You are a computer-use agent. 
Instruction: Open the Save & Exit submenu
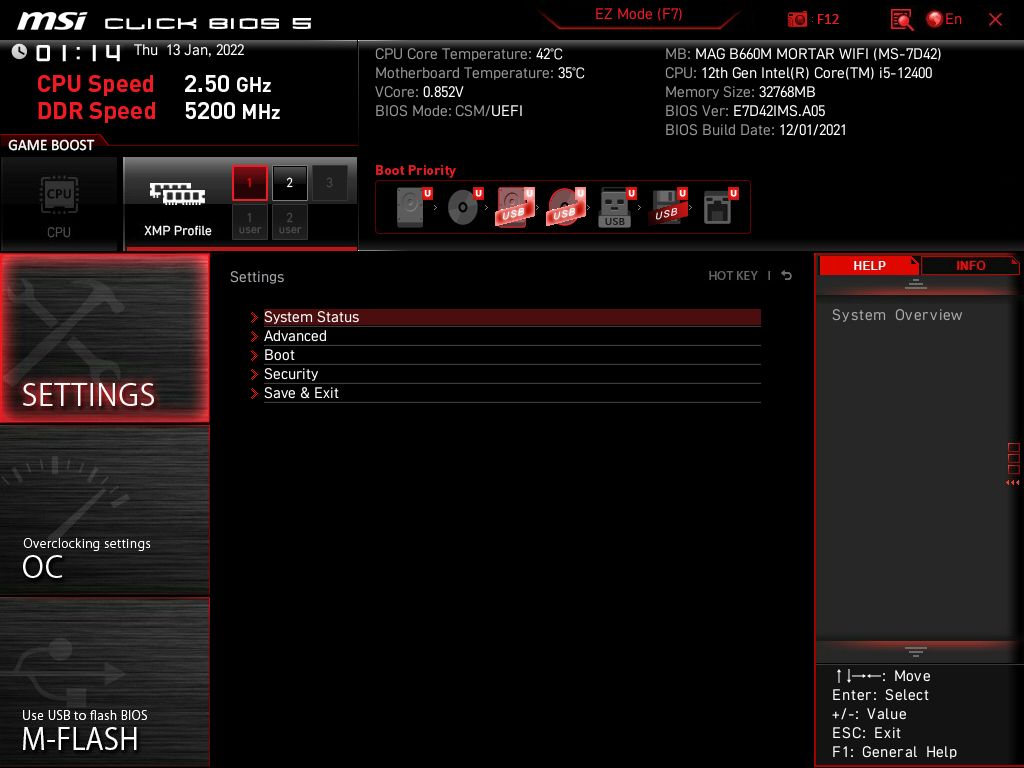(x=512, y=392)
